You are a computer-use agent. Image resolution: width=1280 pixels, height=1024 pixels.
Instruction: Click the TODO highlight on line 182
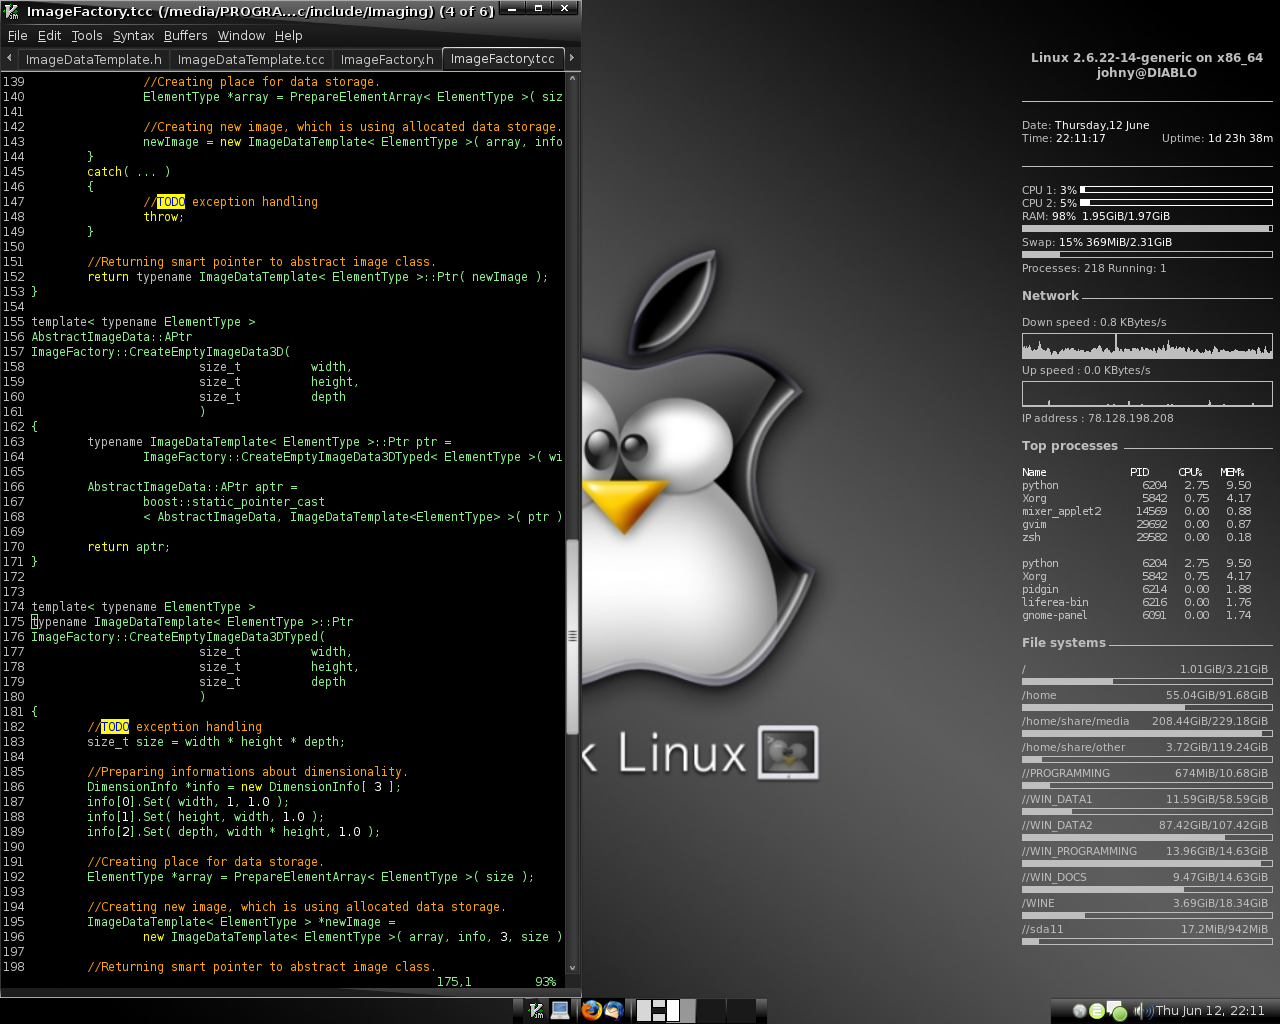point(115,727)
